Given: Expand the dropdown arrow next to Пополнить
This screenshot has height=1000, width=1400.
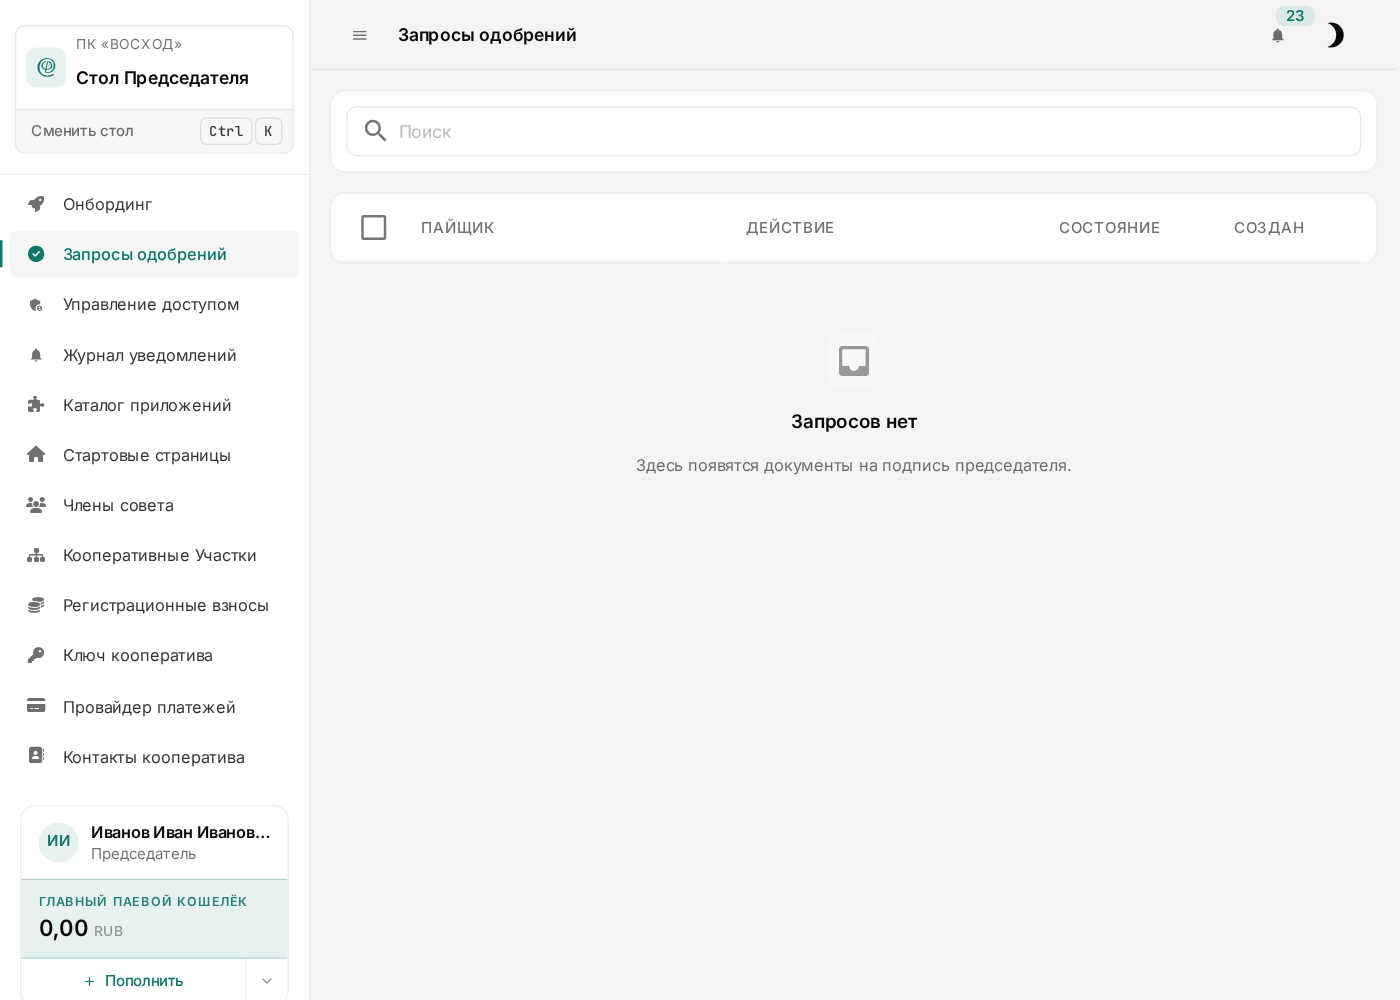Looking at the screenshot, I should [267, 981].
